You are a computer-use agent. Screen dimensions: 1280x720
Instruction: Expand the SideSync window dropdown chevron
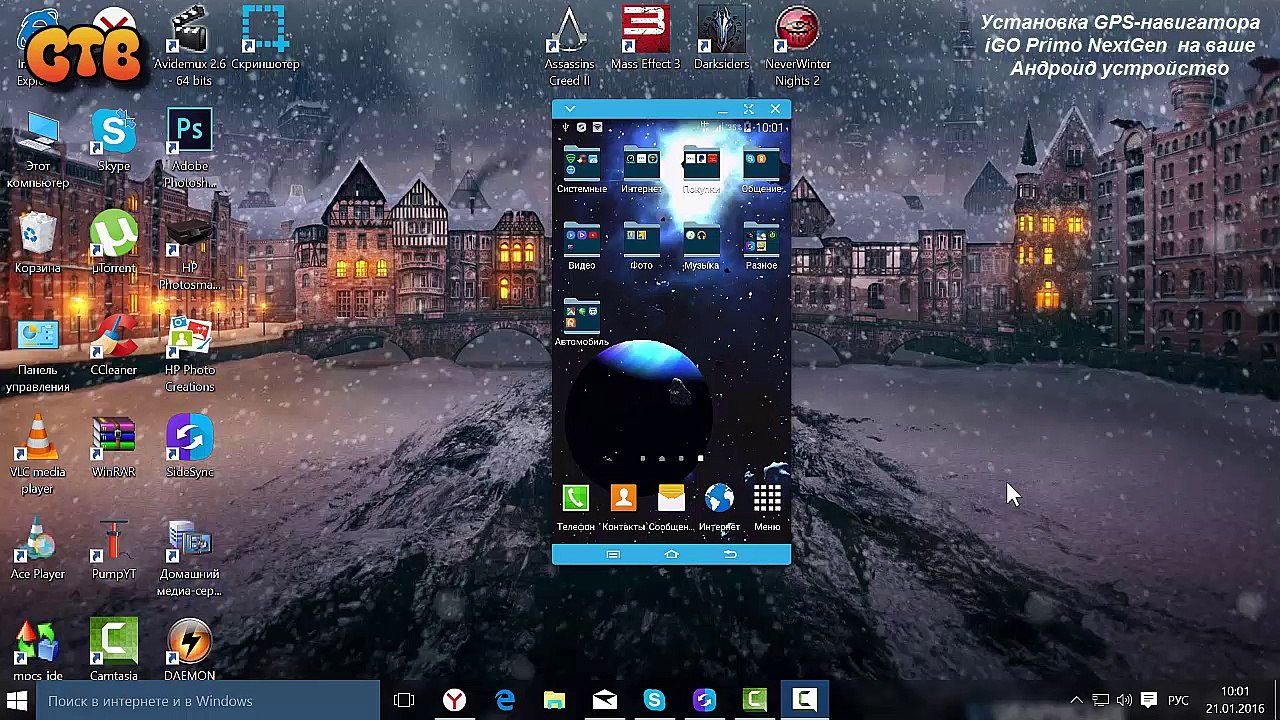coord(570,109)
